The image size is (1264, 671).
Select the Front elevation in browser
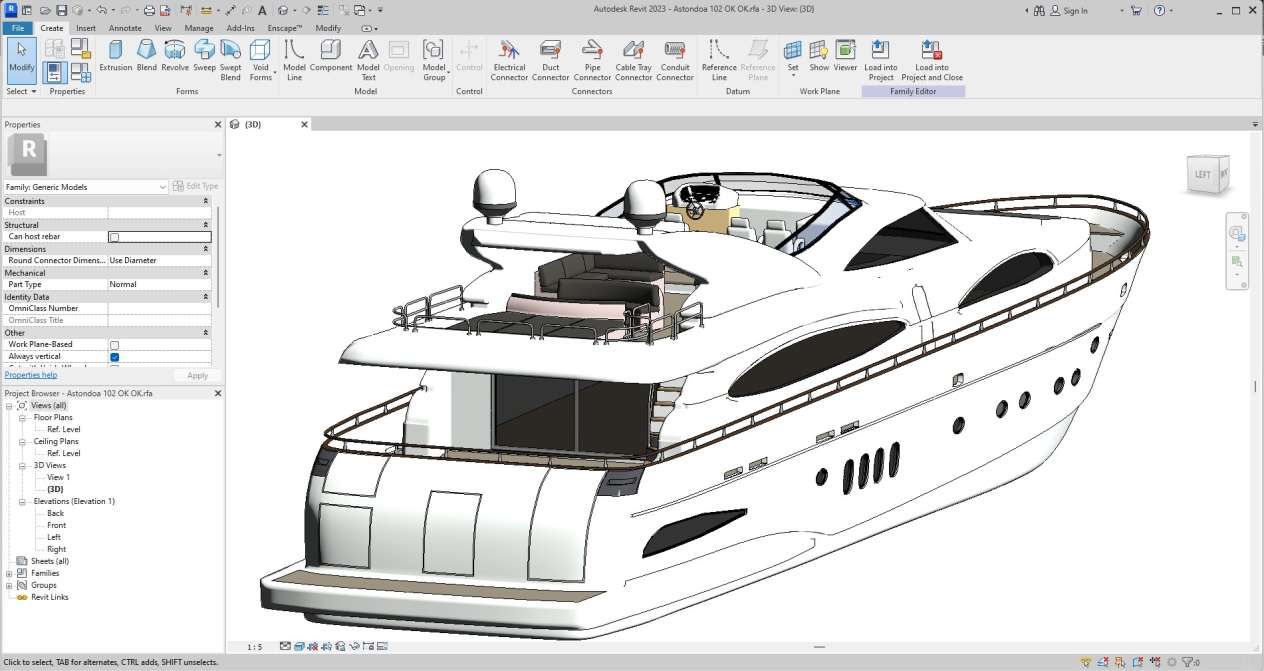click(x=57, y=525)
